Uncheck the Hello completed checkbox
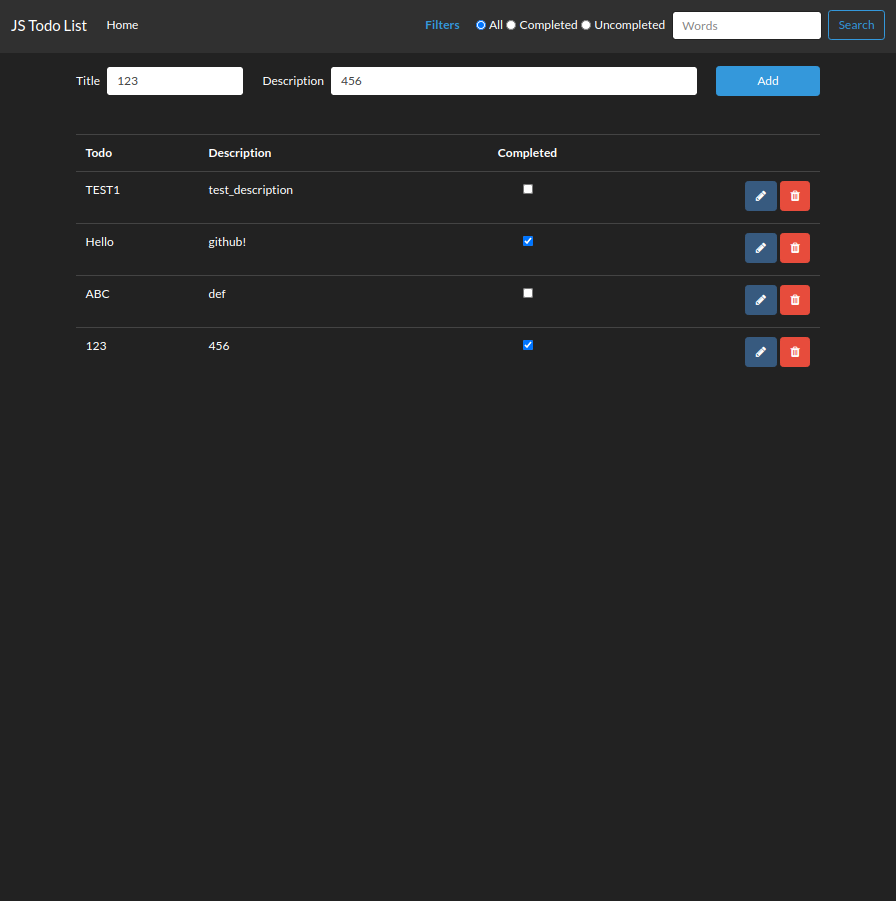Screen dimensions: 896x901 [528, 241]
